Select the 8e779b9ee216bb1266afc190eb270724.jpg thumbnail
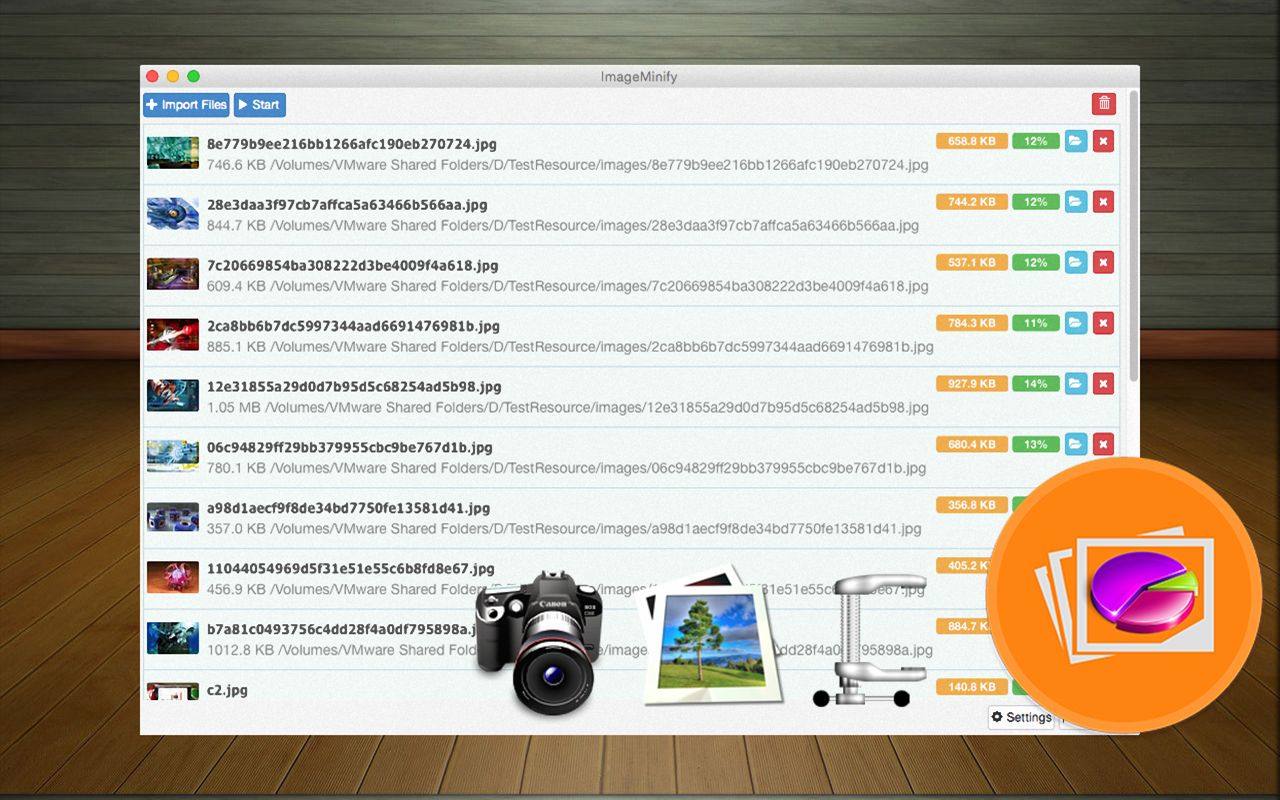1280x800 pixels. pyautogui.click(x=173, y=153)
